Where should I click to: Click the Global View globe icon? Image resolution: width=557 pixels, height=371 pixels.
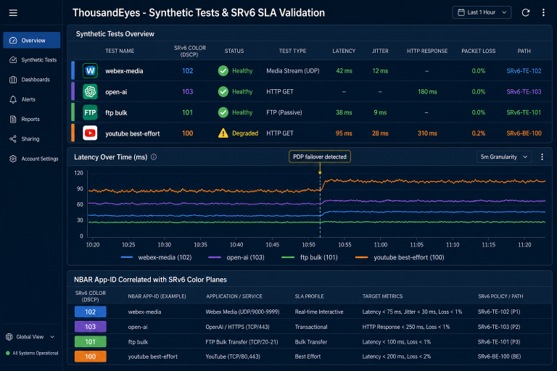click(9, 337)
